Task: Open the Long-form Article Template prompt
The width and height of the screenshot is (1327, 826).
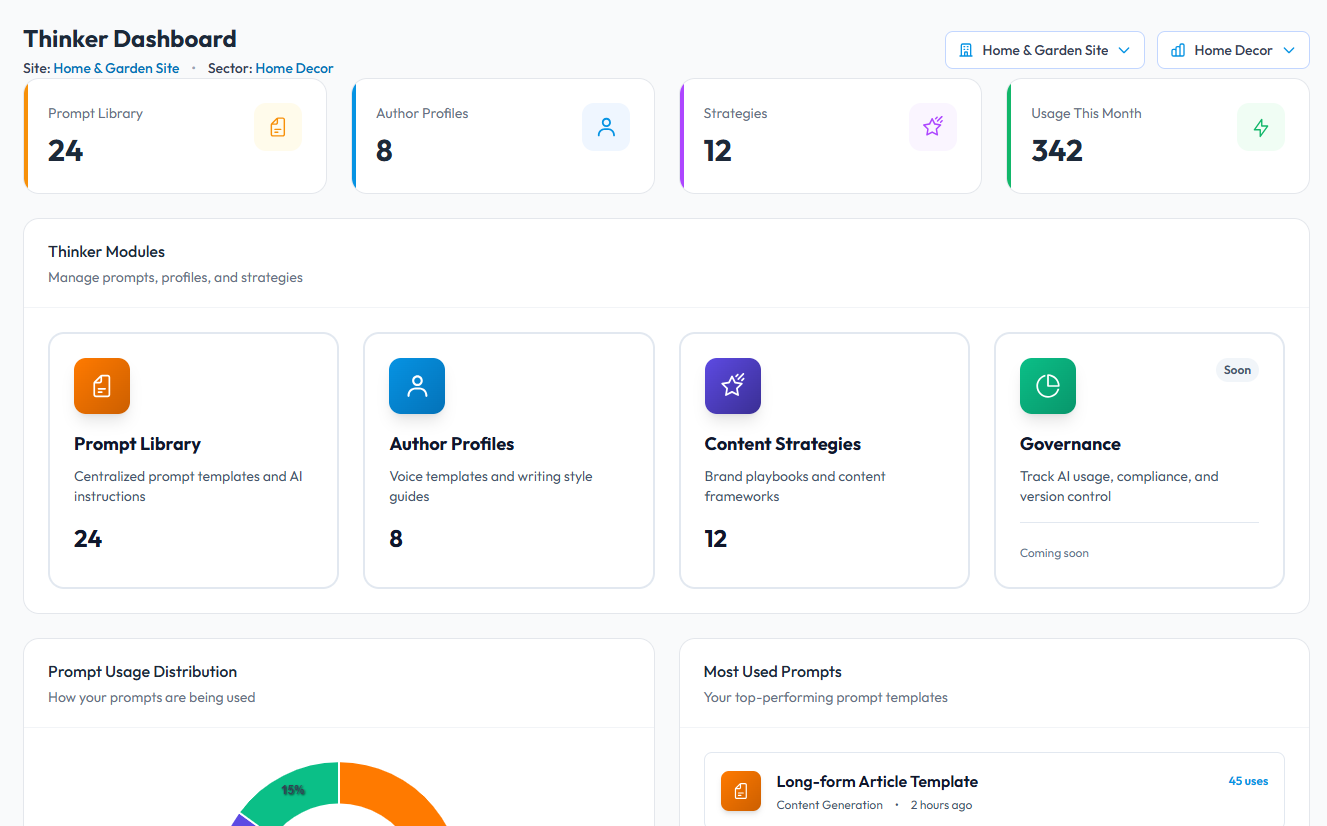Action: click(877, 782)
